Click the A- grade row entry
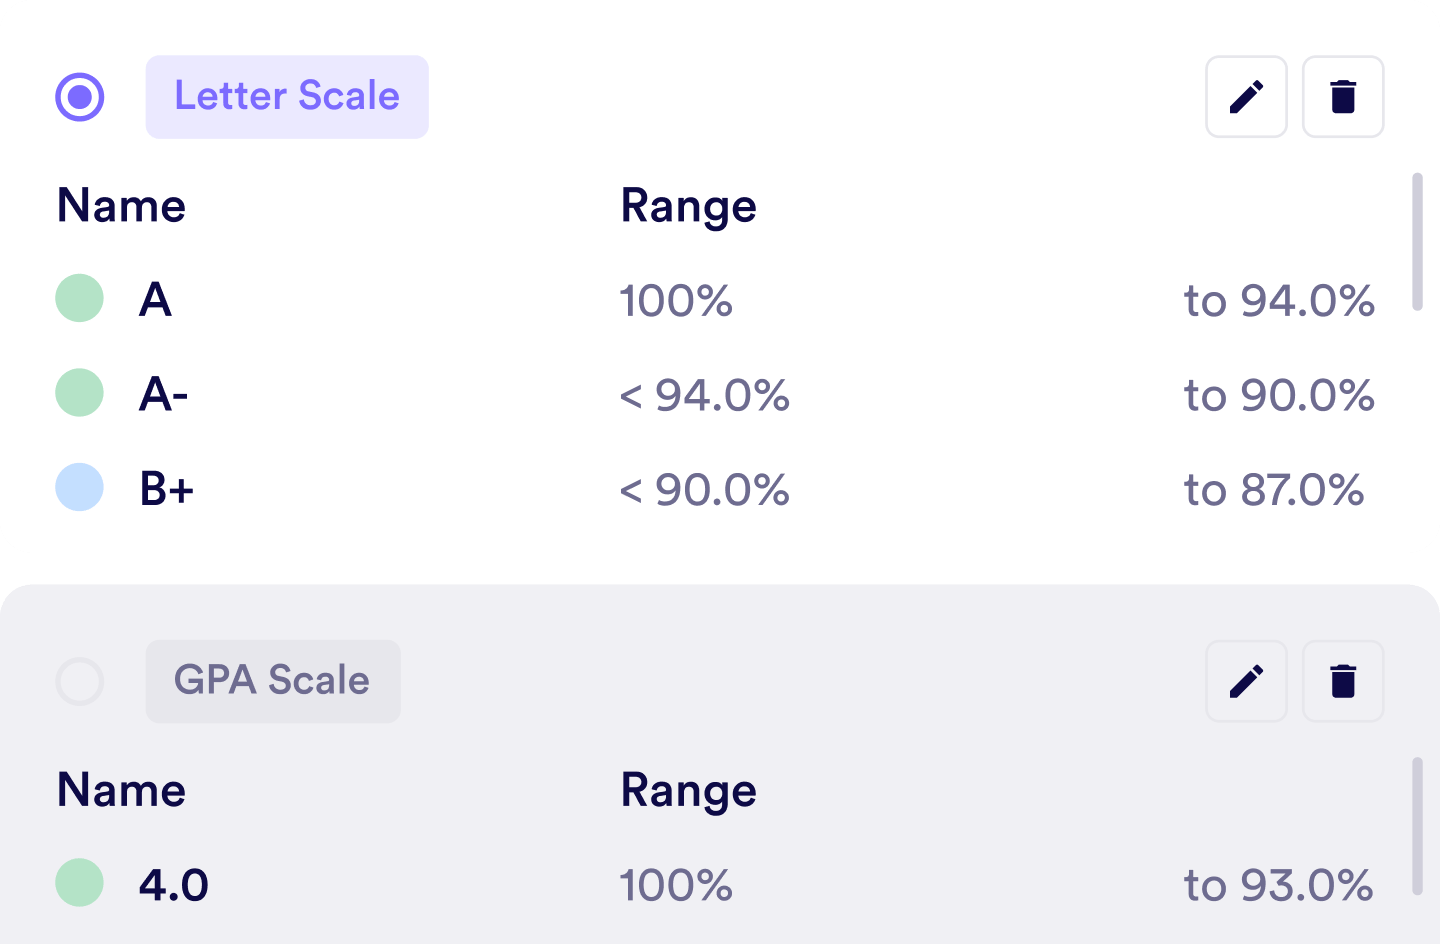The width and height of the screenshot is (1440, 944). [164, 393]
